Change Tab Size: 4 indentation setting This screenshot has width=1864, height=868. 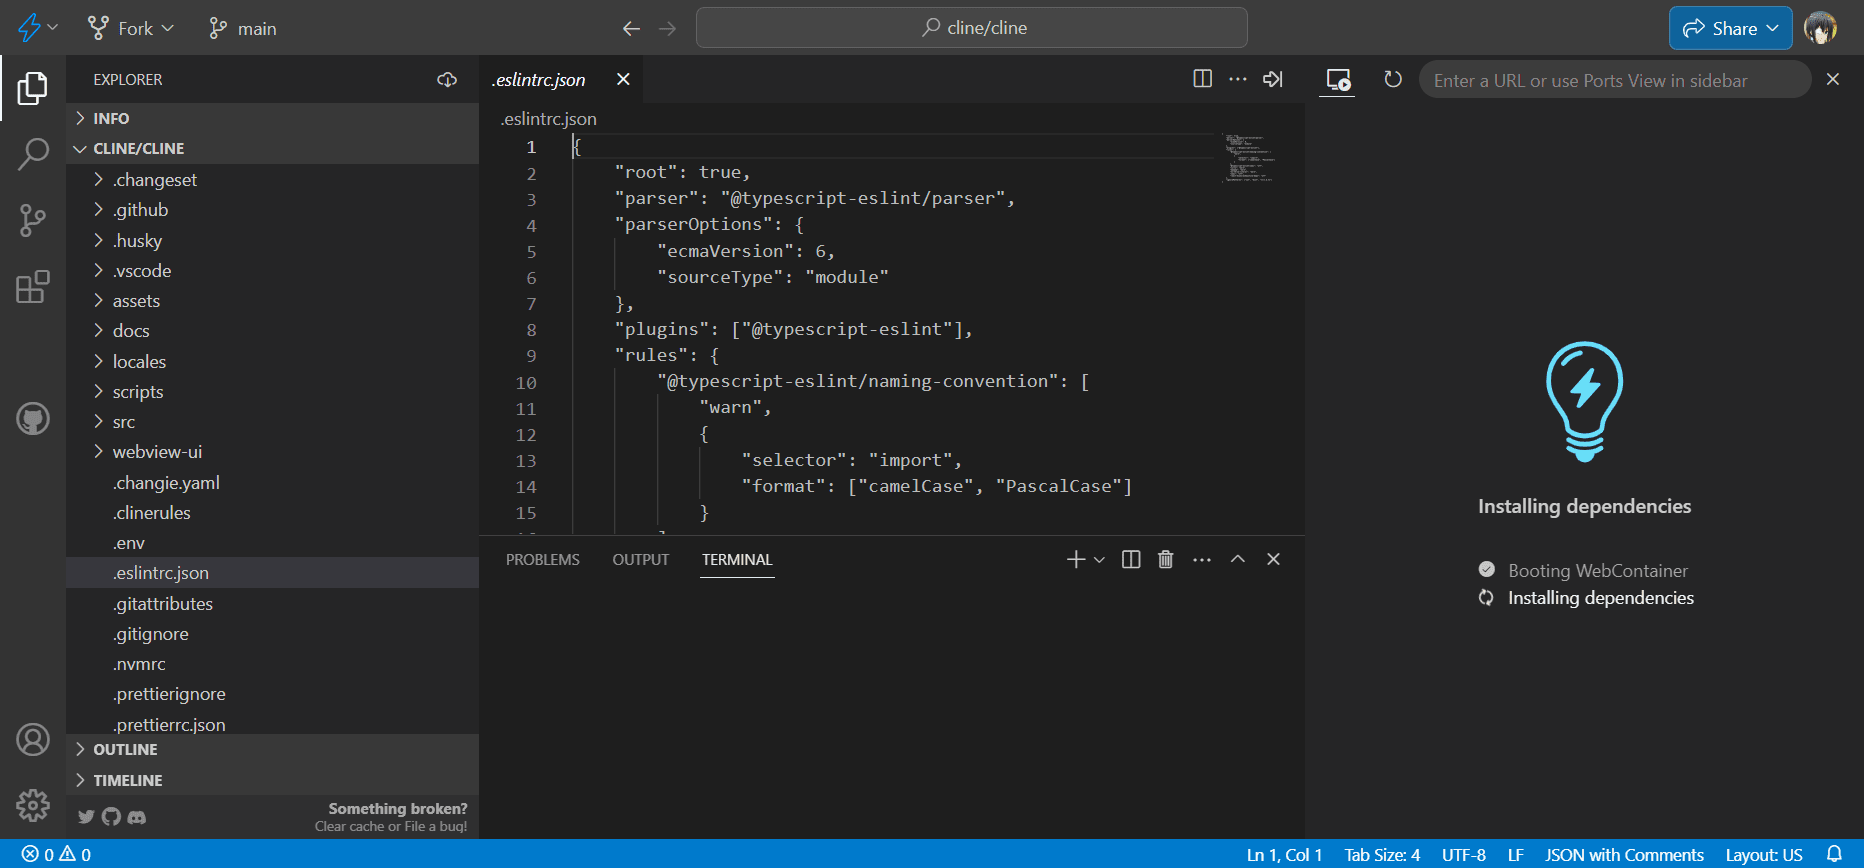1382,854
